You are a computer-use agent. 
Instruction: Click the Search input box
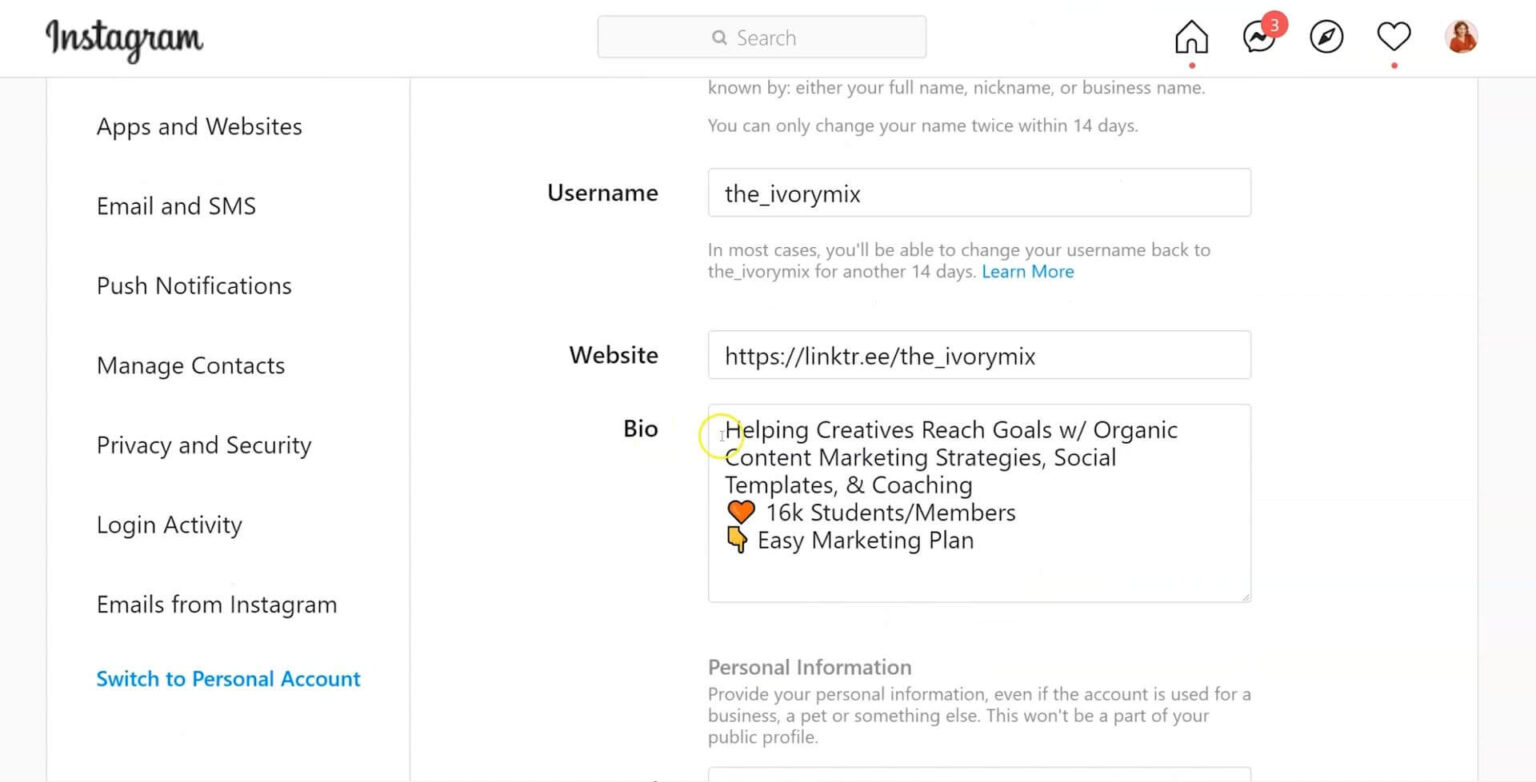(762, 38)
